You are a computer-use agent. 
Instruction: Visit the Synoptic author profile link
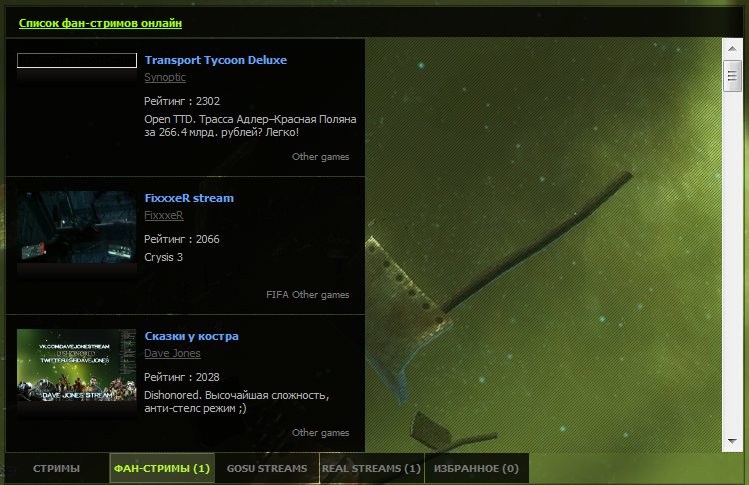165,77
